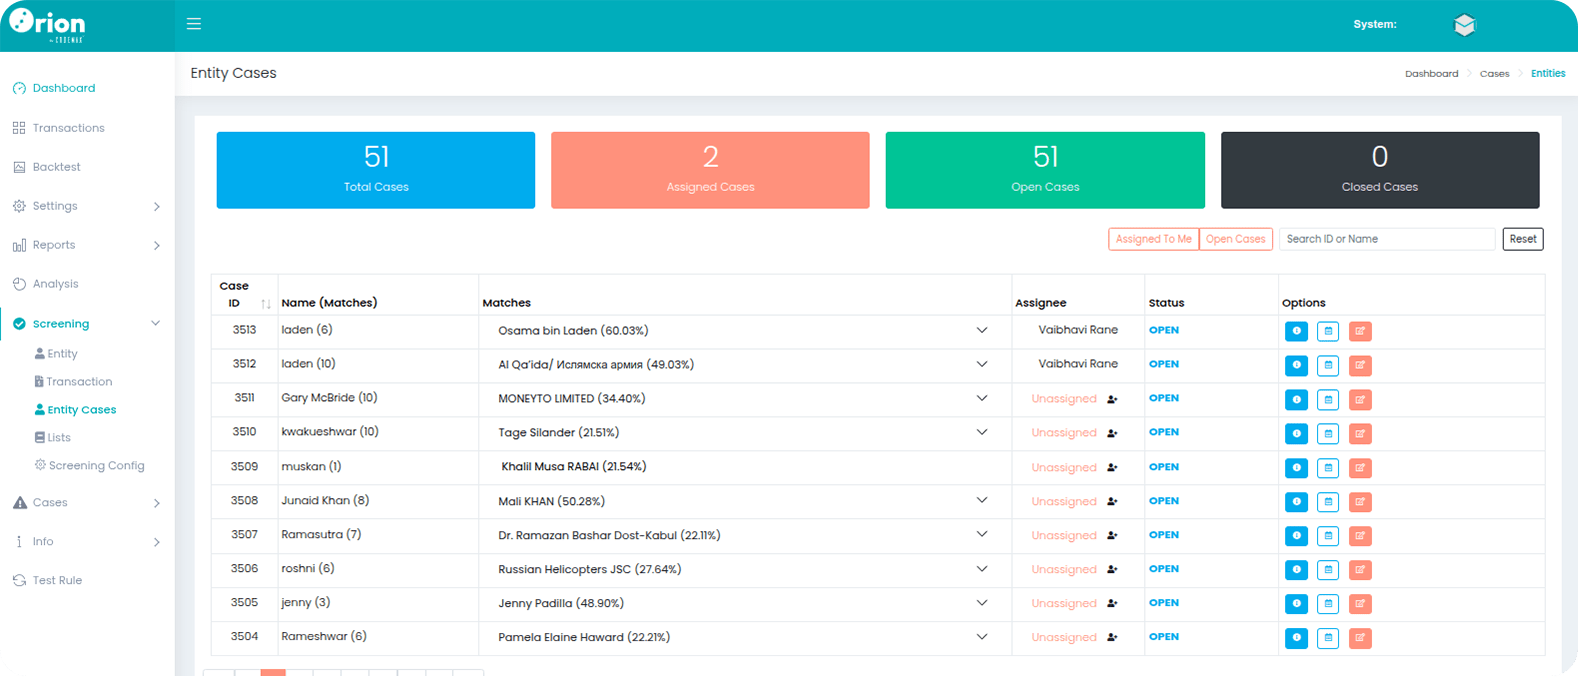
Task: Expand the Settings sidebar submenu
Action: coord(156,206)
